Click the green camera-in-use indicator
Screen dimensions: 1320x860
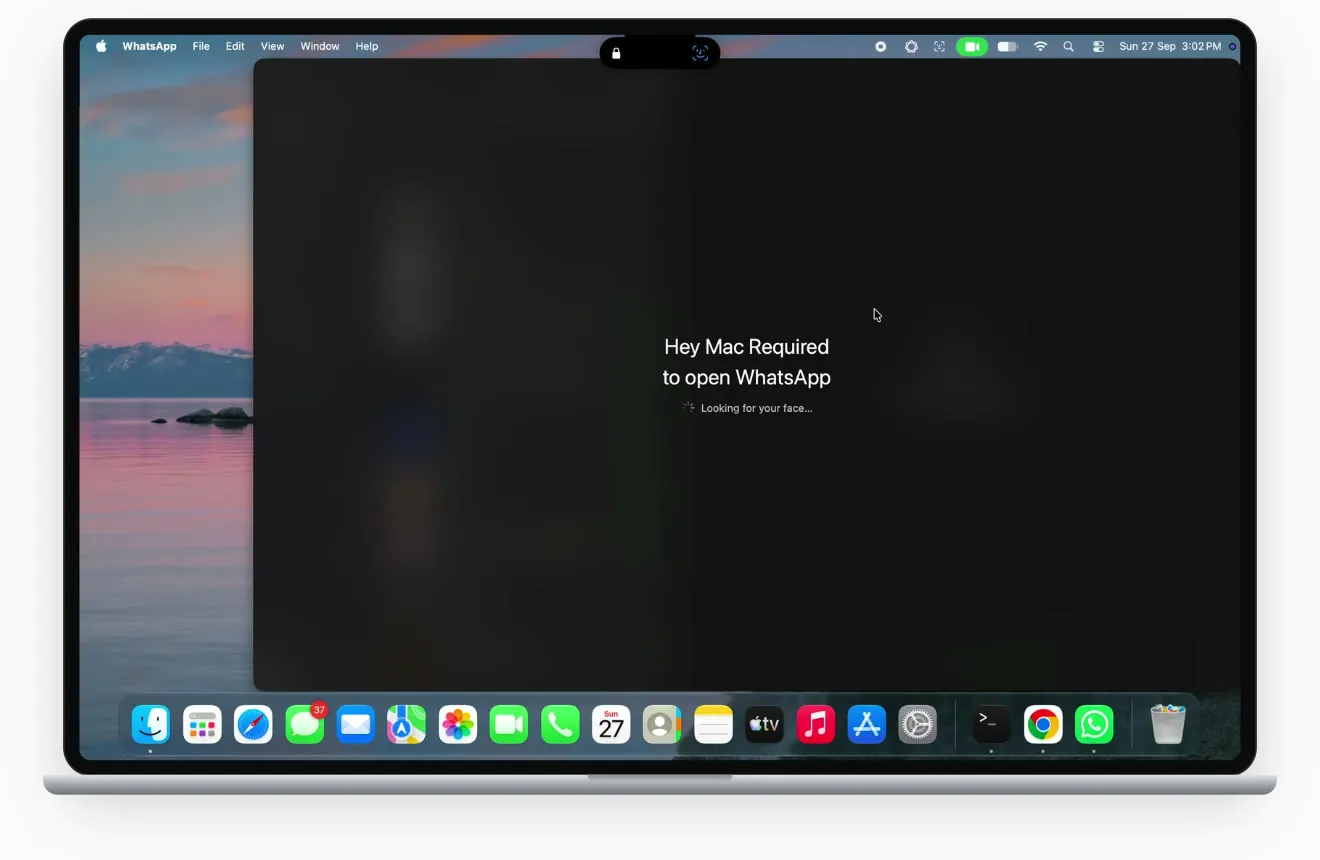coord(972,46)
